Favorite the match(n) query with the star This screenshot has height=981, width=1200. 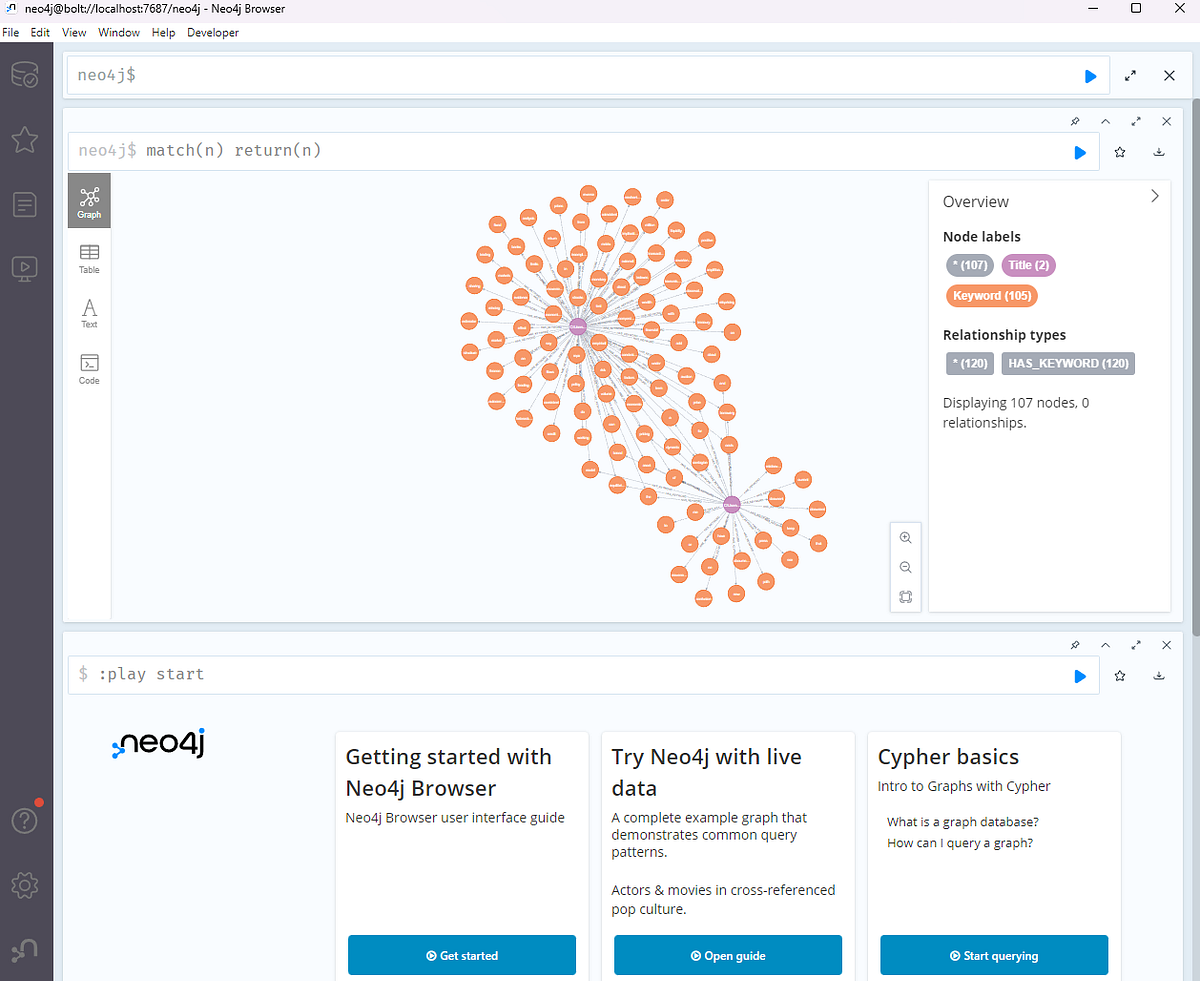pyautogui.click(x=1119, y=152)
